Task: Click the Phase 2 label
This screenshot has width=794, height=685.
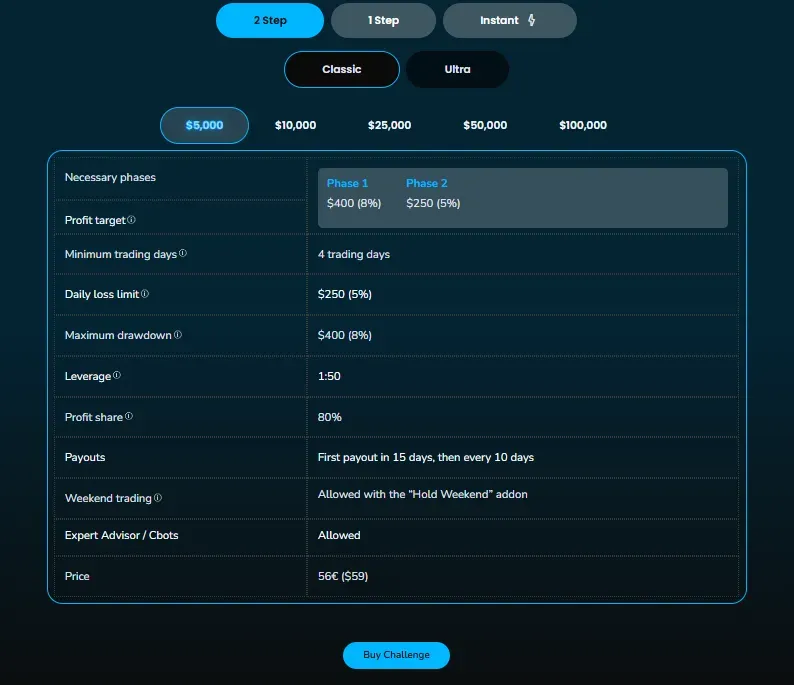Action: (427, 183)
